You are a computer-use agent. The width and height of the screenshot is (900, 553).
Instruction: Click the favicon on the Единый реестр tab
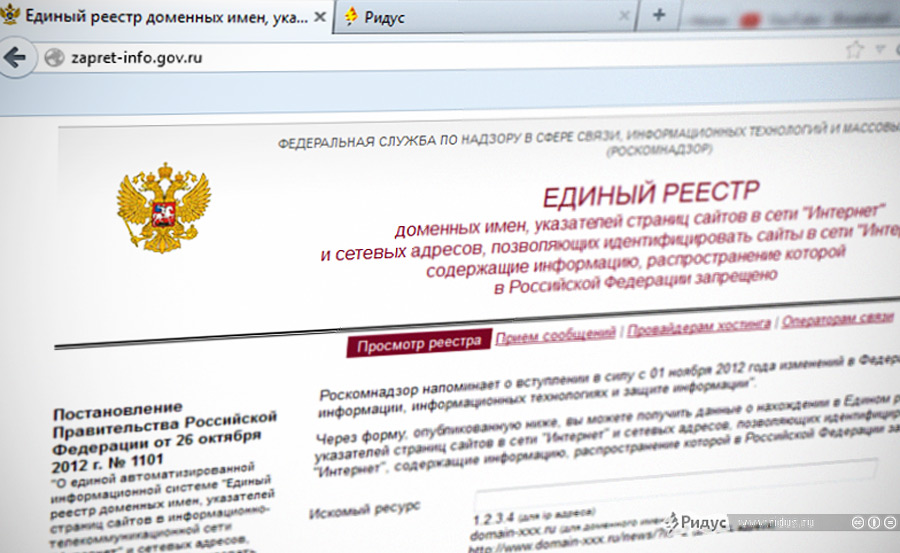pos(10,14)
